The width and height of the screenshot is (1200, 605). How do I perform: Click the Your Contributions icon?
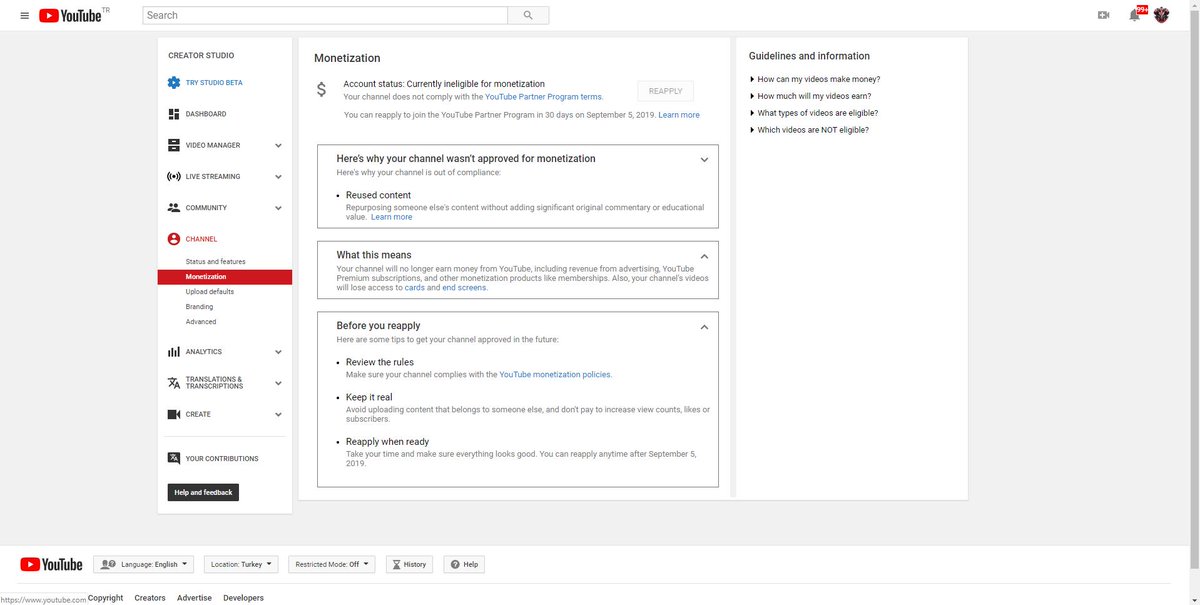point(174,458)
